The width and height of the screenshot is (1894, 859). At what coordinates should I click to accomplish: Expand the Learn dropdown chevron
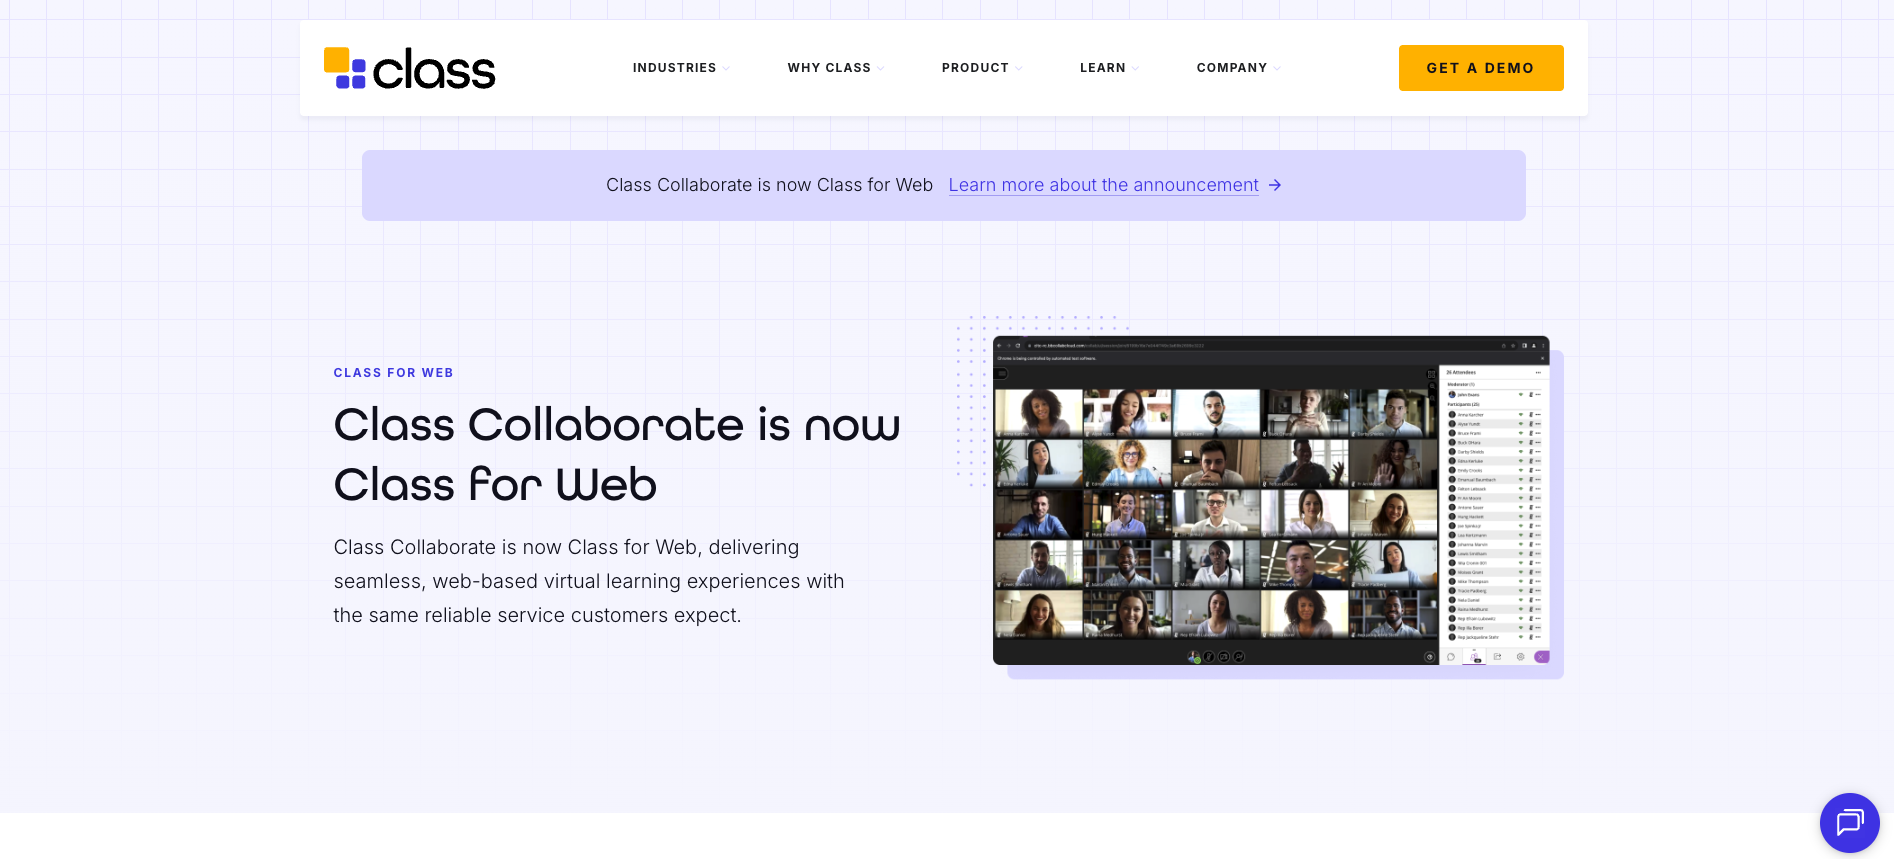[x=1136, y=68]
